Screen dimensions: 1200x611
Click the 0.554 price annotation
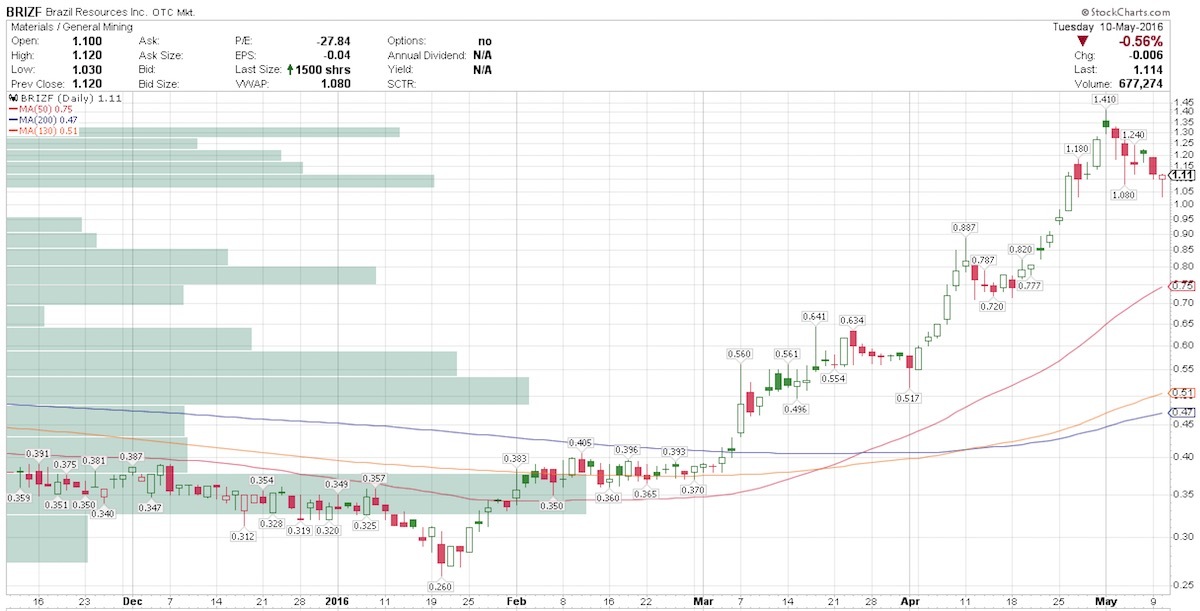(833, 379)
